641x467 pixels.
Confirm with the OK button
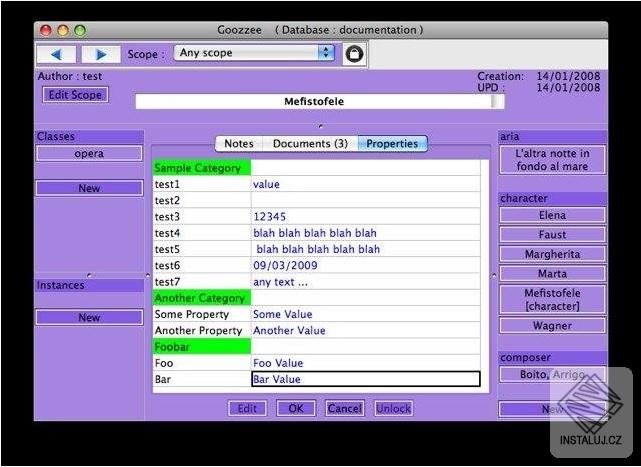[x=296, y=409]
